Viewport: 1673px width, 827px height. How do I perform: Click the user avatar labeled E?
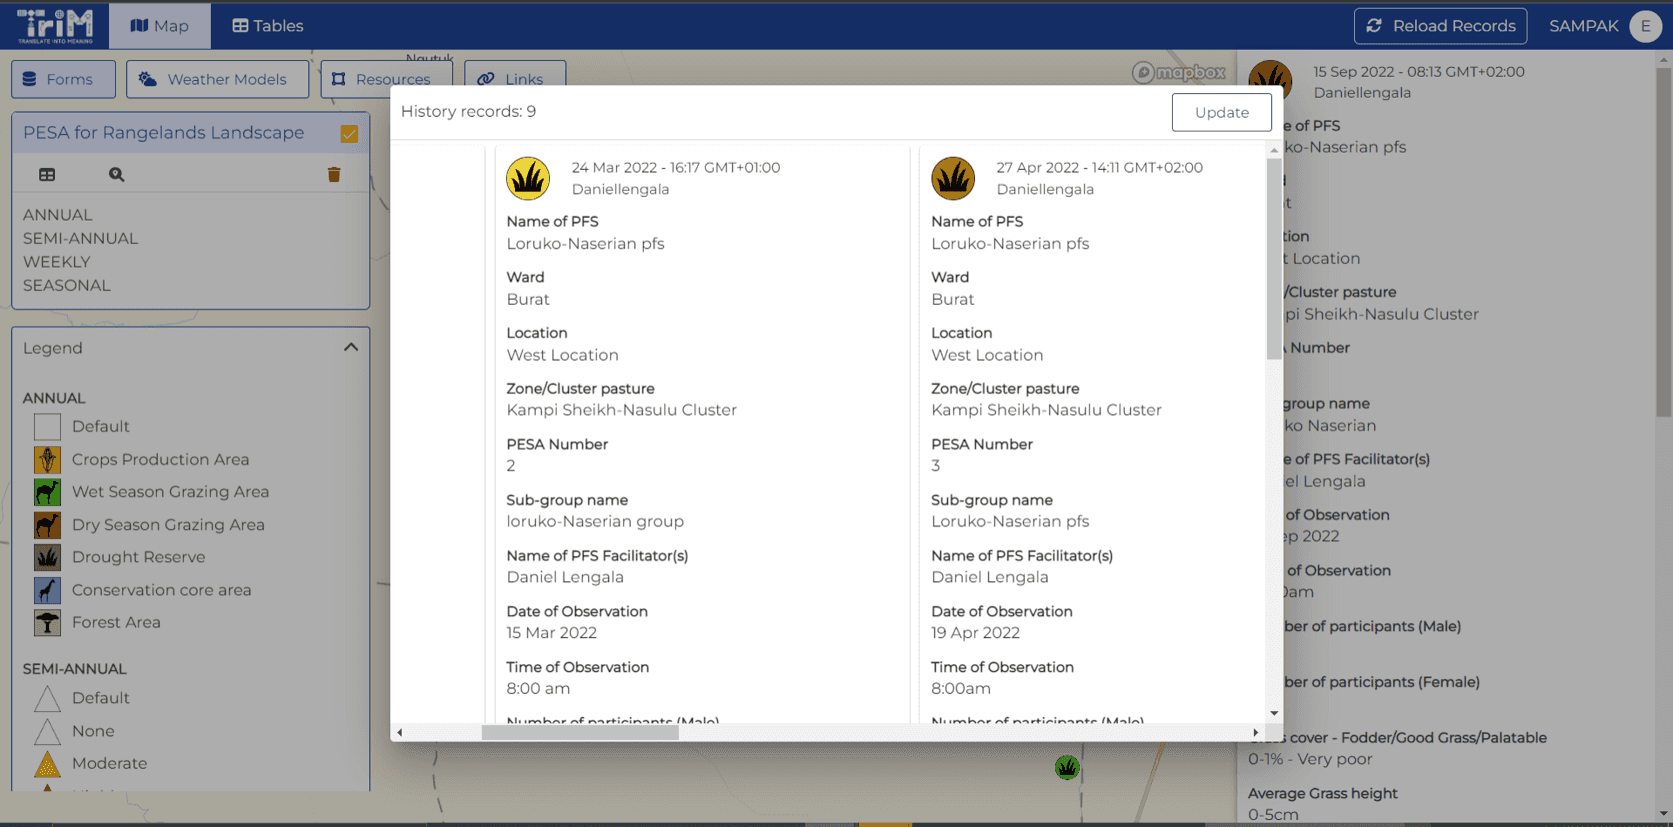pos(1645,26)
